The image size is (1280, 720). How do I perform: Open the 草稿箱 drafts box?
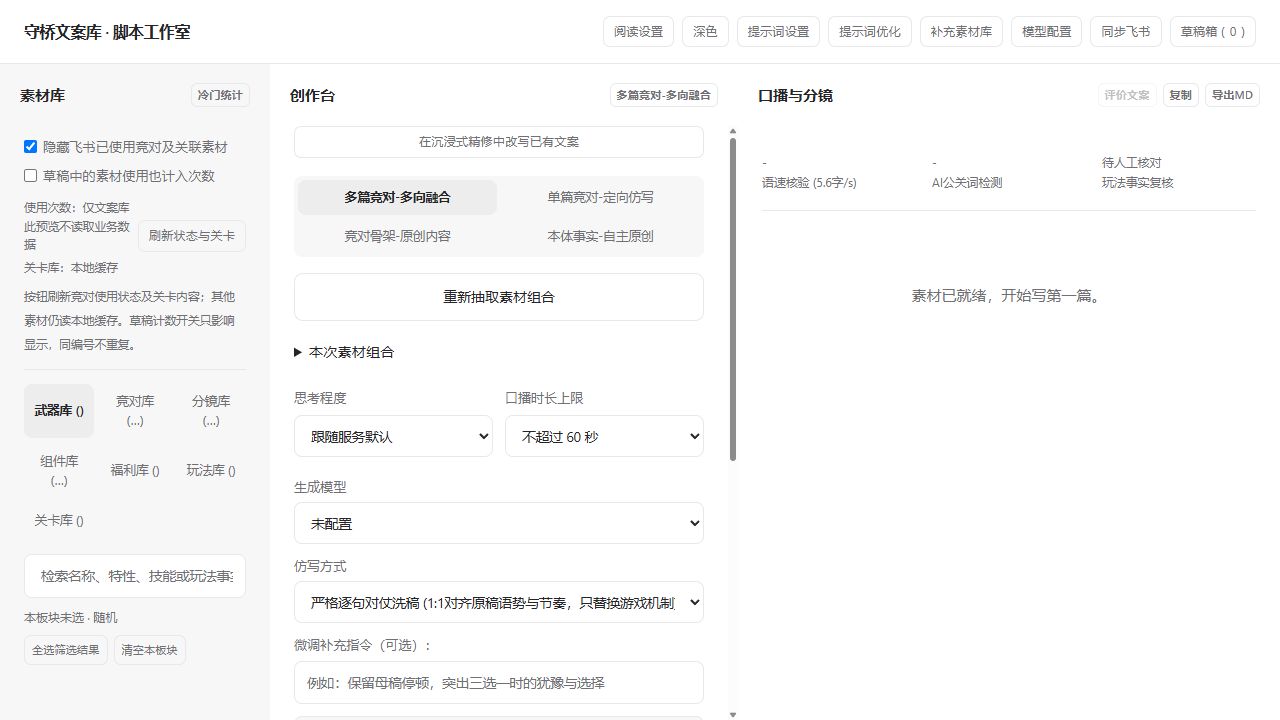1213,32
